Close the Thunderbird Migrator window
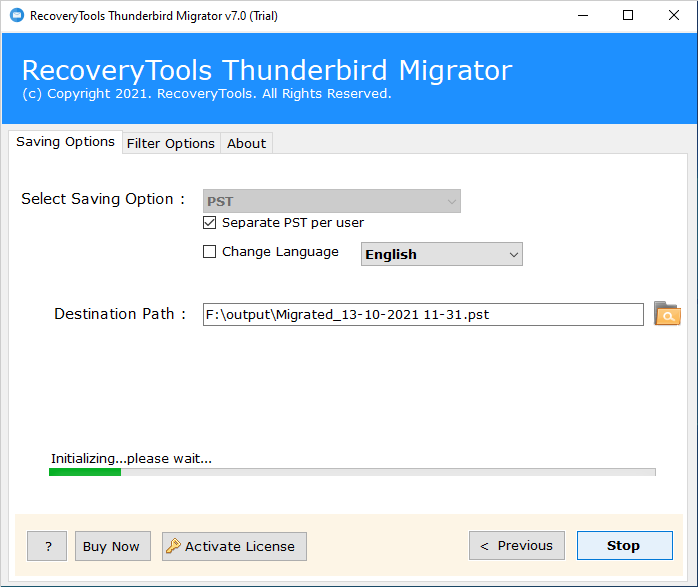The width and height of the screenshot is (698, 587). coord(674,16)
